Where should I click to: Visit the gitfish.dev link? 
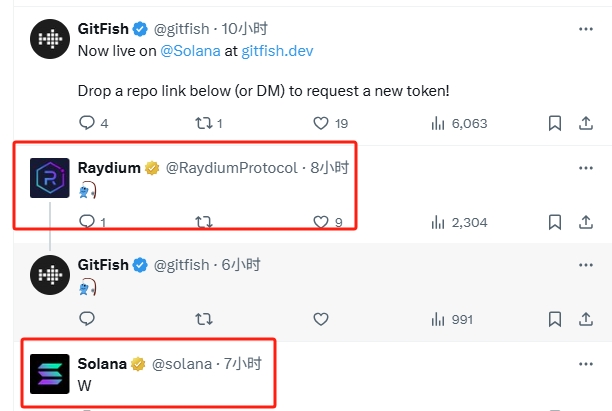tap(277, 51)
